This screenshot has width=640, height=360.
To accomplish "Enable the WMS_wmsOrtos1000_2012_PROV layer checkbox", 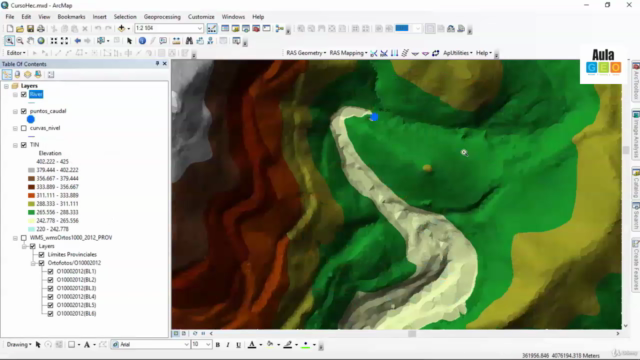I will pyautogui.click(x=24, y=238).
